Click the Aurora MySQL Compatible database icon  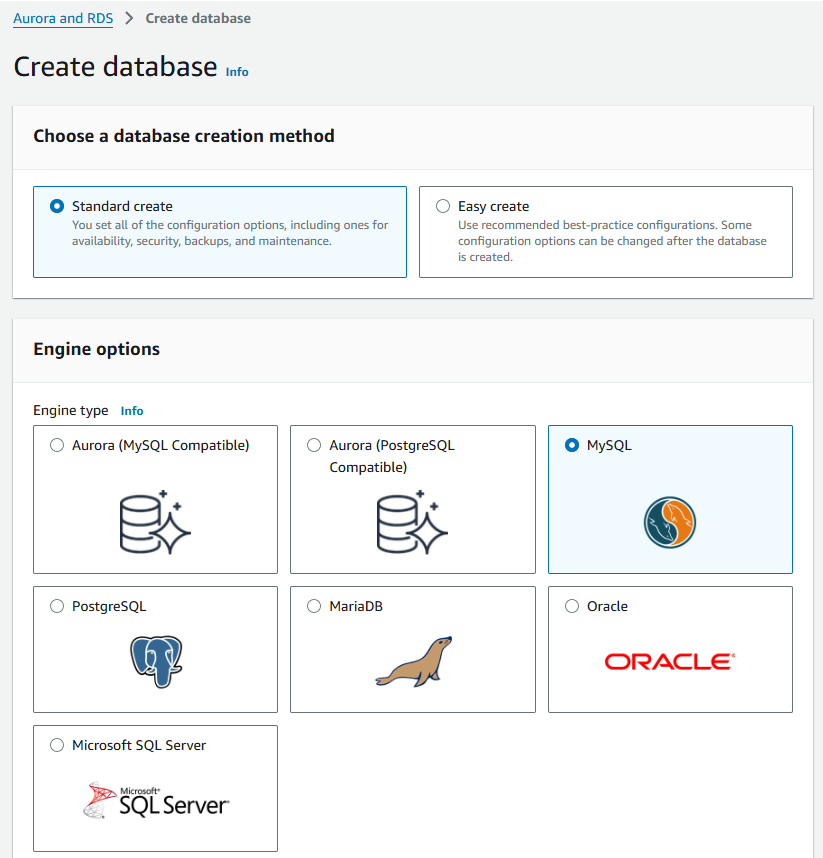[x=155, y=522]
